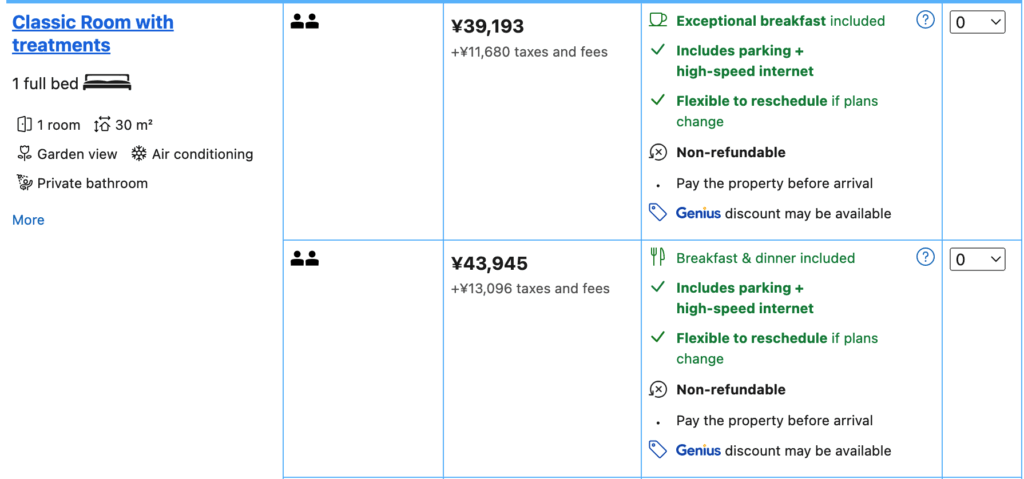
Task: Click the air conditioning snowflake icon
Action: (139, 154)
